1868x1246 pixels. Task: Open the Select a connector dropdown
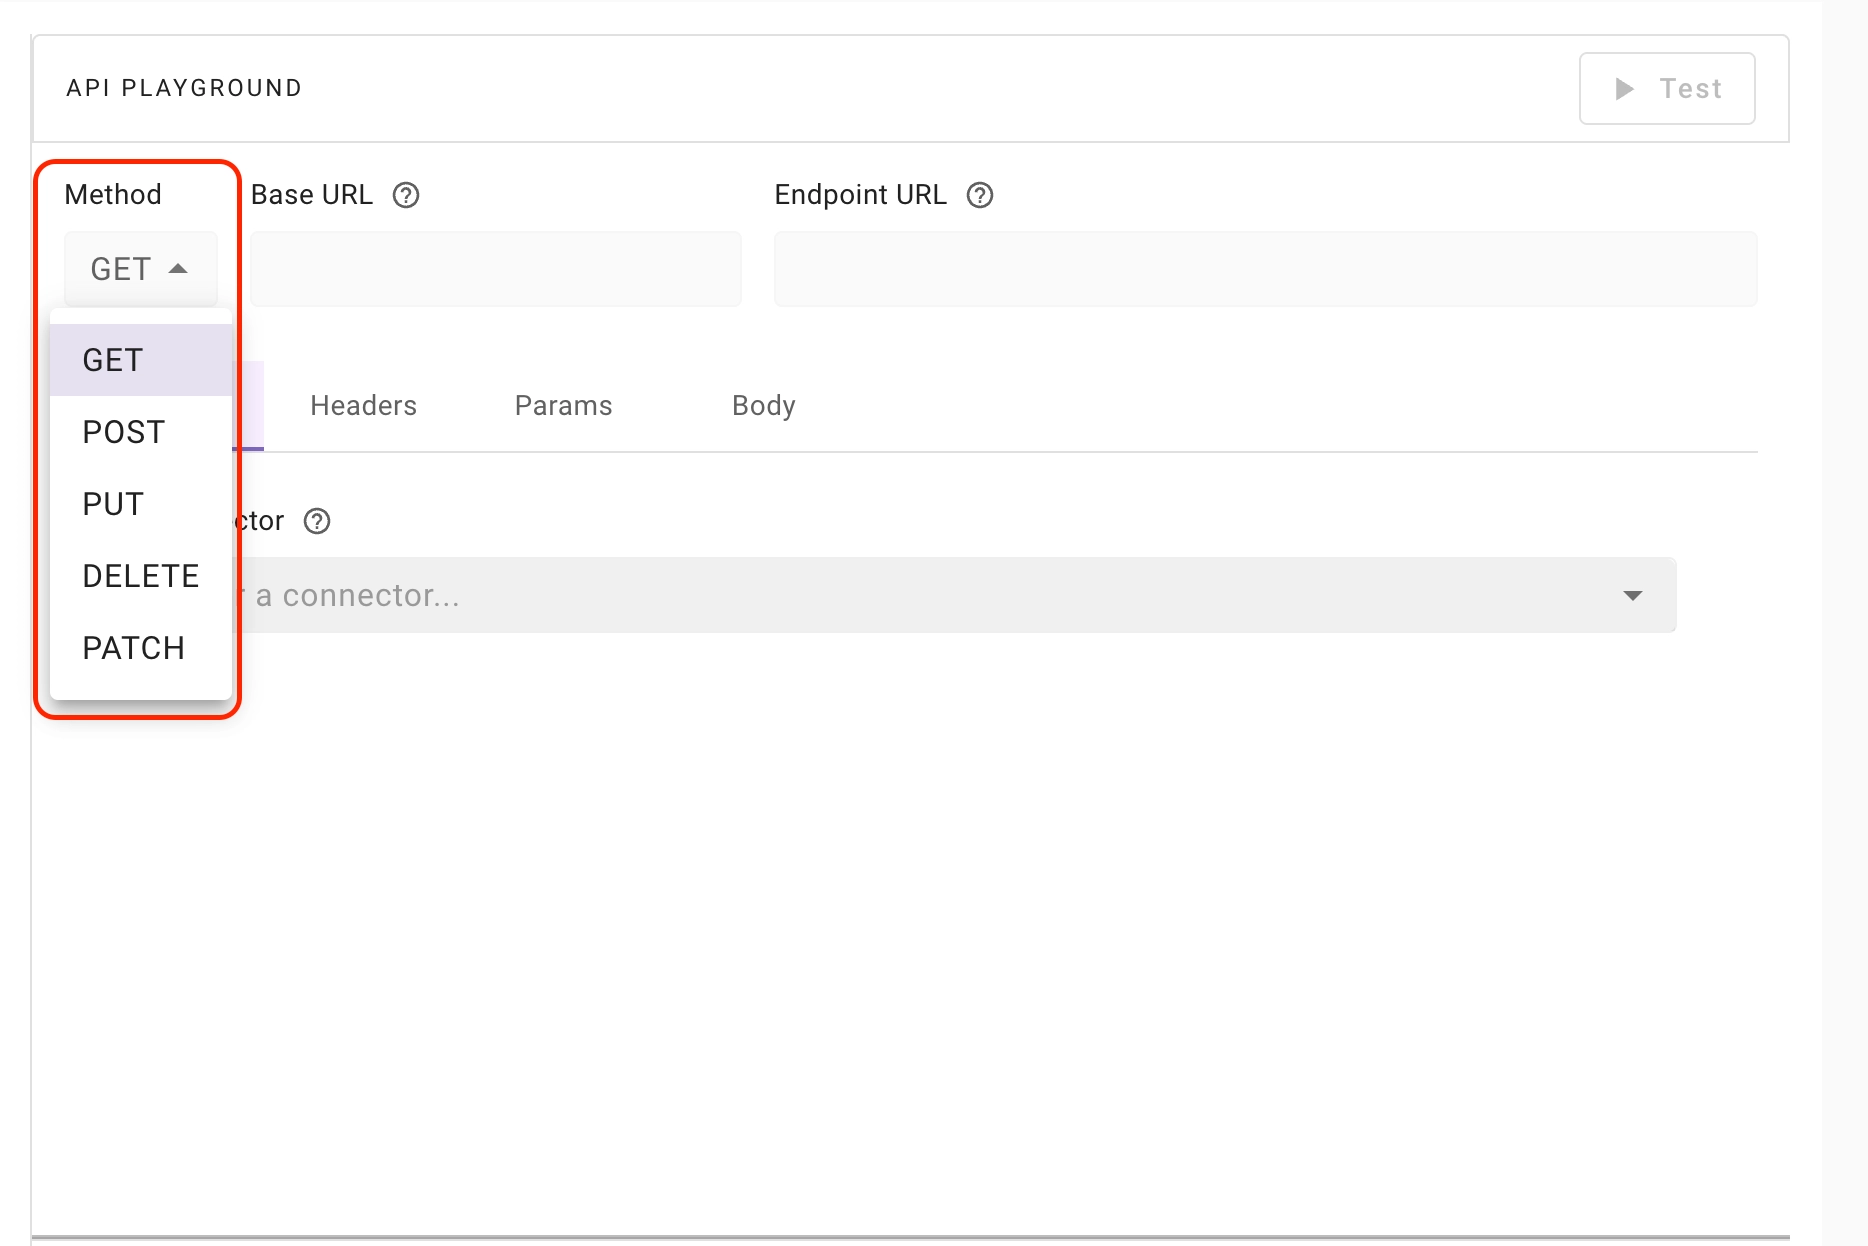click(955, 595)
